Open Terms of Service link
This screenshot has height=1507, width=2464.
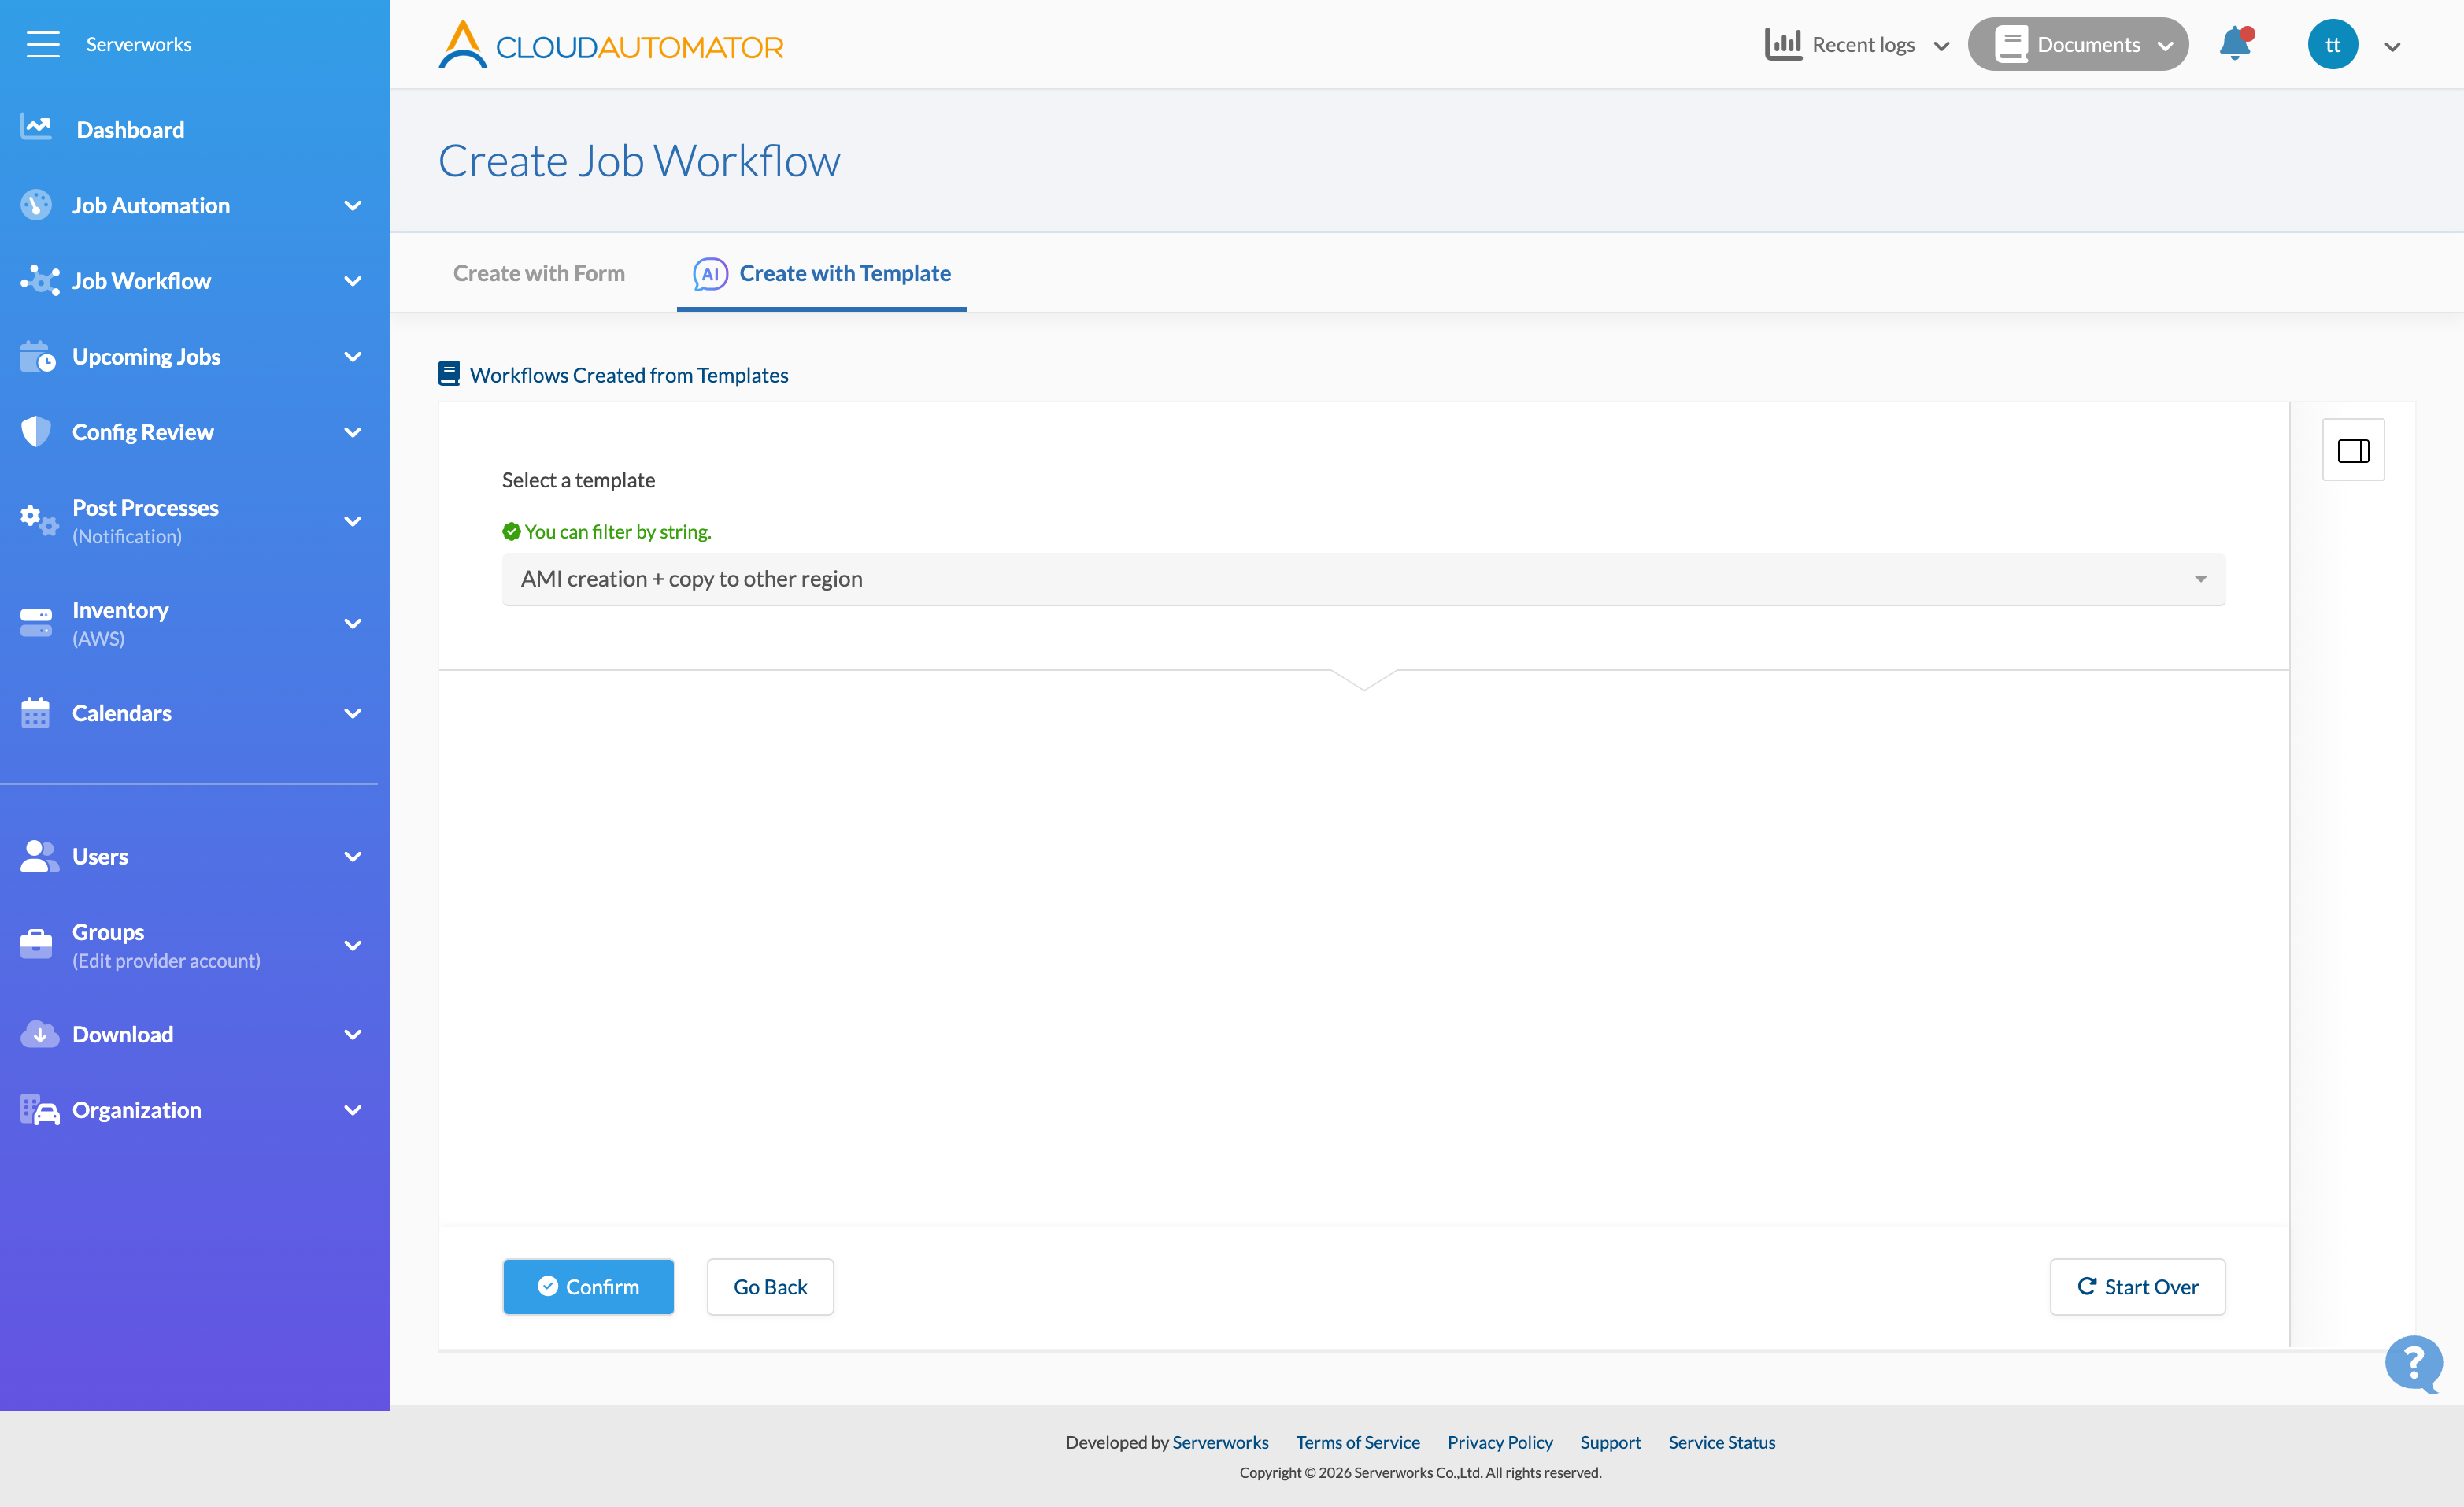(1358, 1442)
